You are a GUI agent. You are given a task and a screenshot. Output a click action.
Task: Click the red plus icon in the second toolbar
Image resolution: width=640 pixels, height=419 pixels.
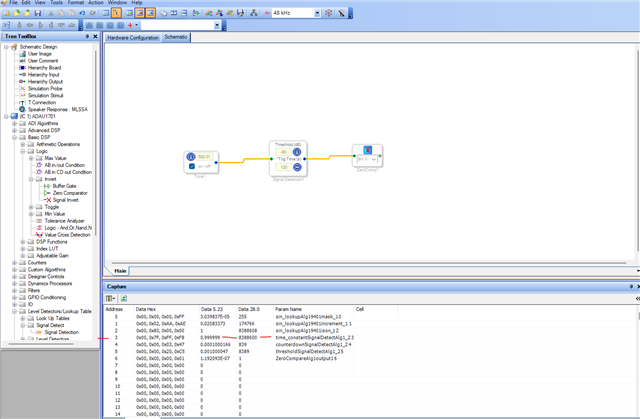tap(130, 25)
